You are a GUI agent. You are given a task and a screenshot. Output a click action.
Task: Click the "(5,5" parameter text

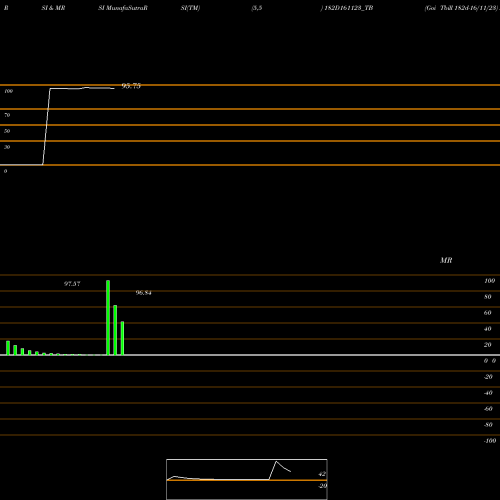(257, 8)
